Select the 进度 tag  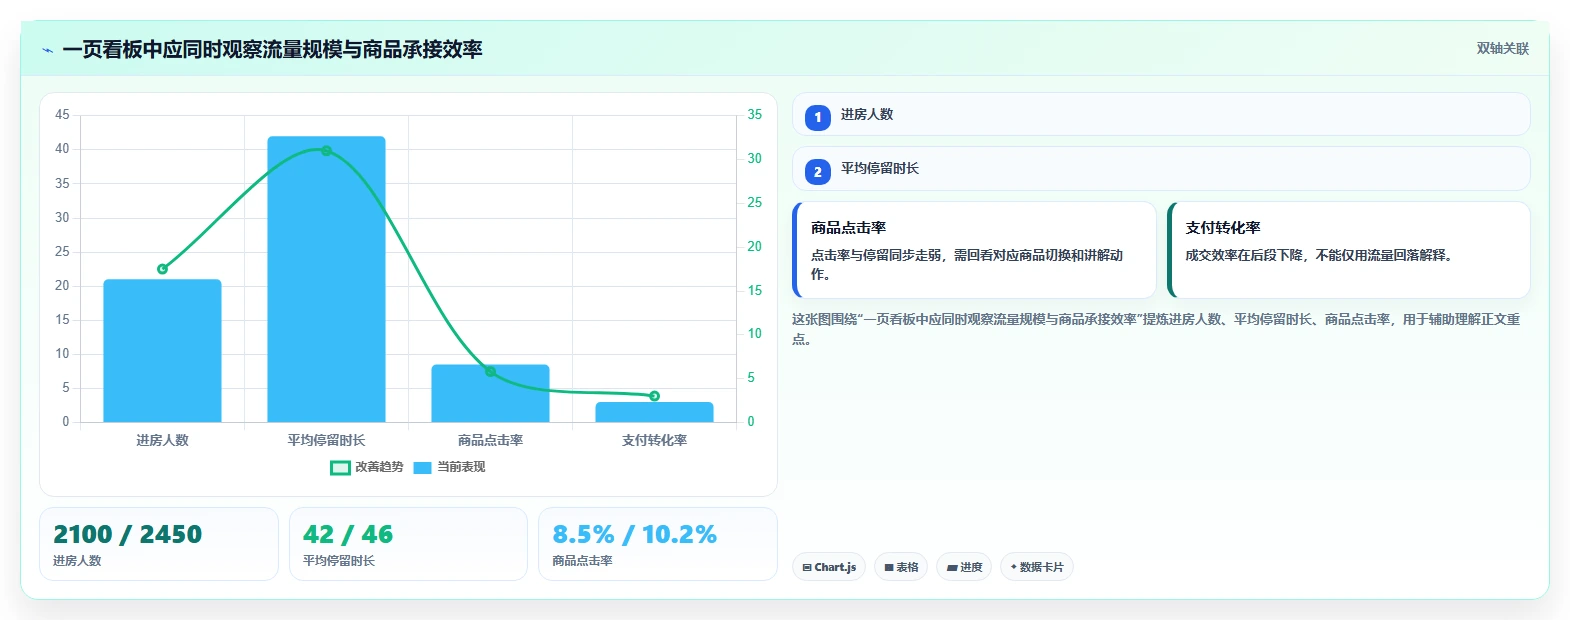coord(964,567)
